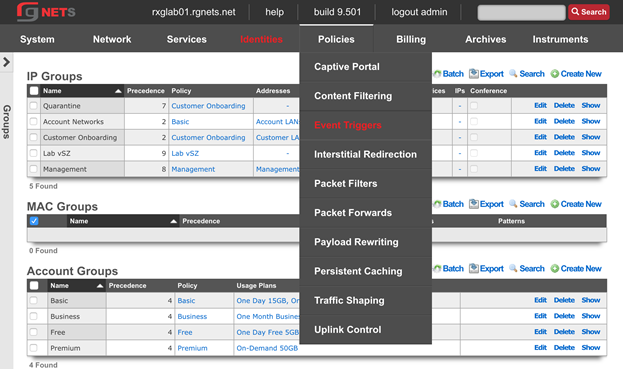Click Edit for the Management IP group

(x=540, y=168)
